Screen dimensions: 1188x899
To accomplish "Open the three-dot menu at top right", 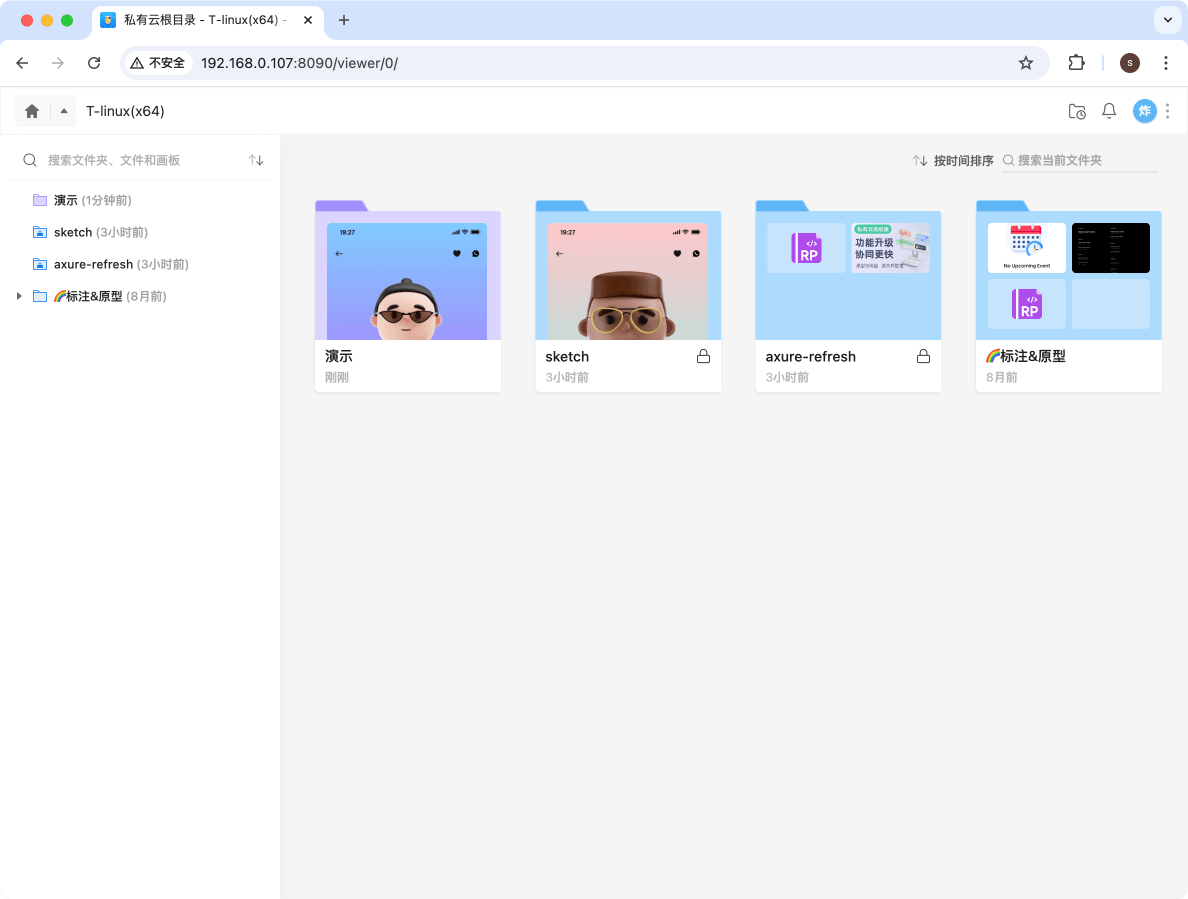I will coord(1167,111).
